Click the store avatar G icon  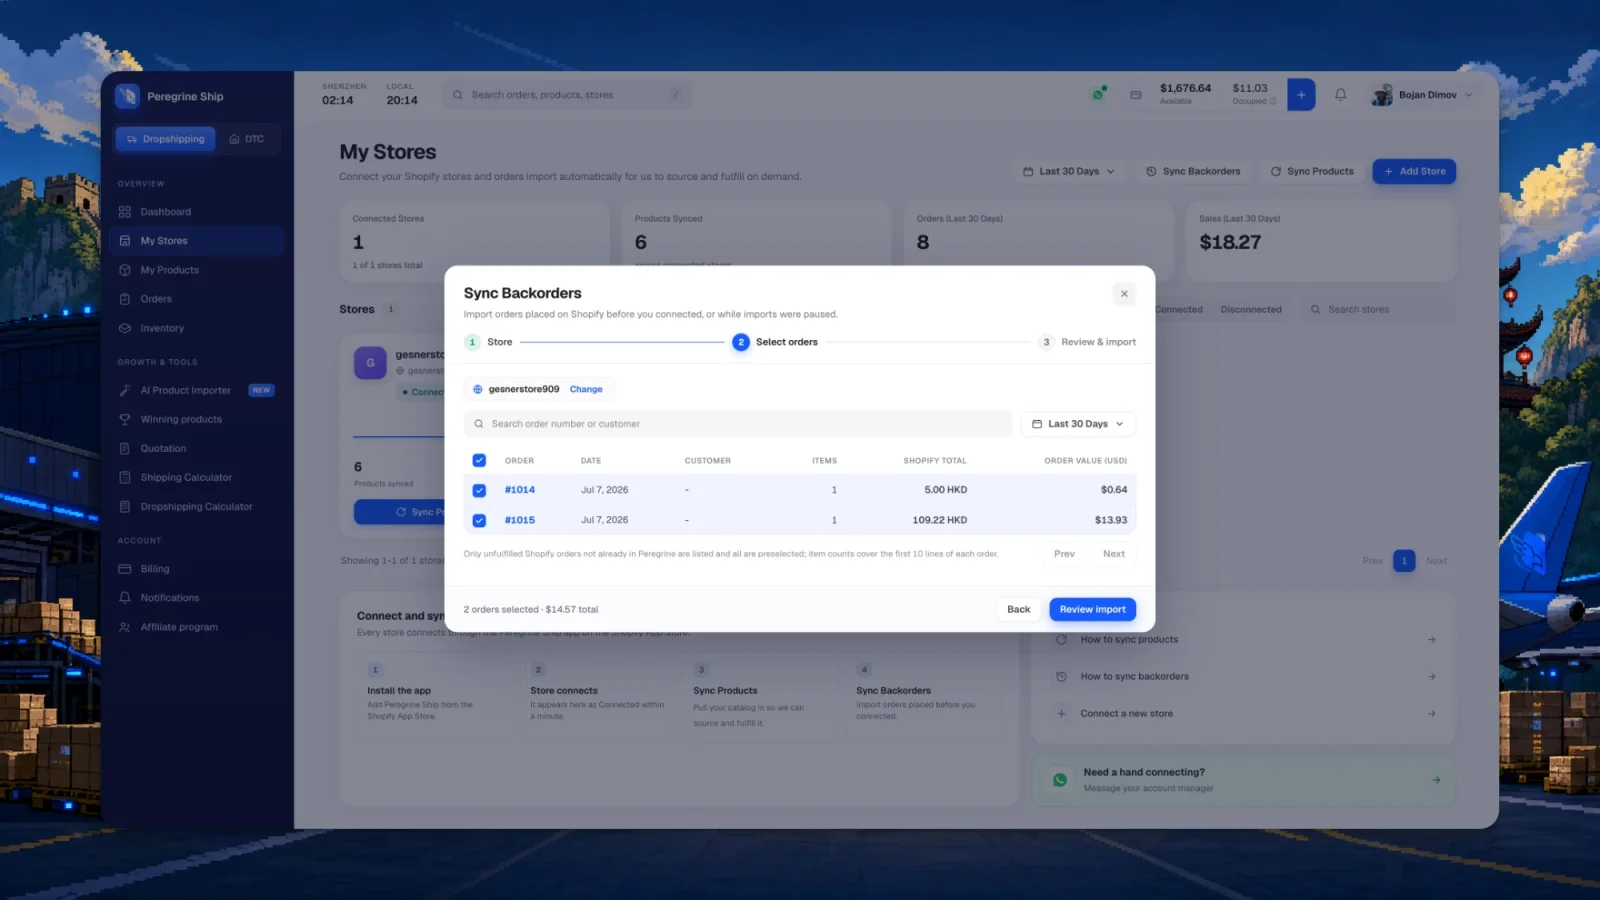point(370,363)
